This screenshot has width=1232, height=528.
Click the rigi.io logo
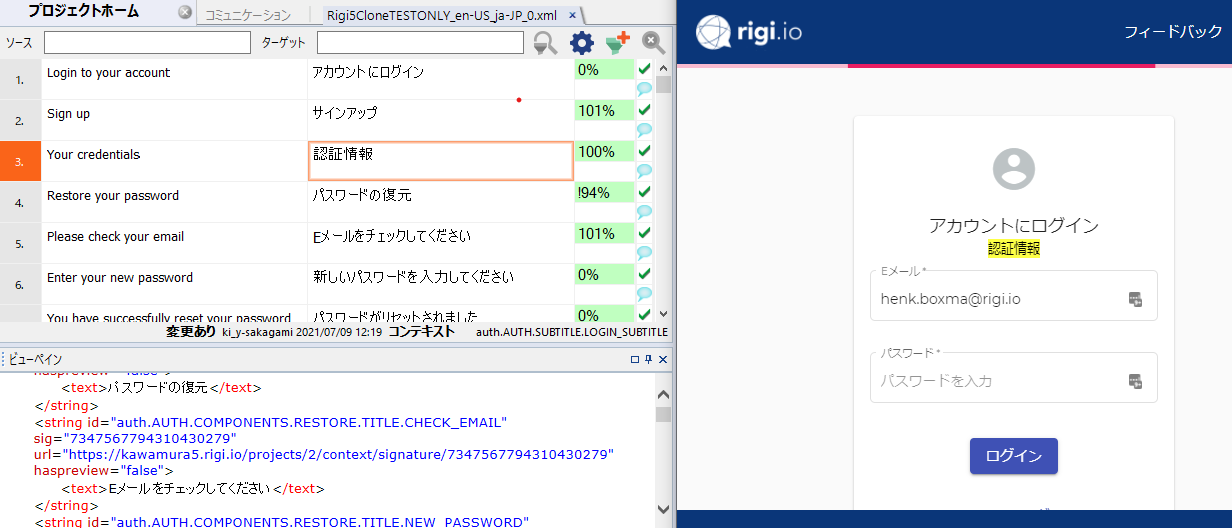coord(749,32)
